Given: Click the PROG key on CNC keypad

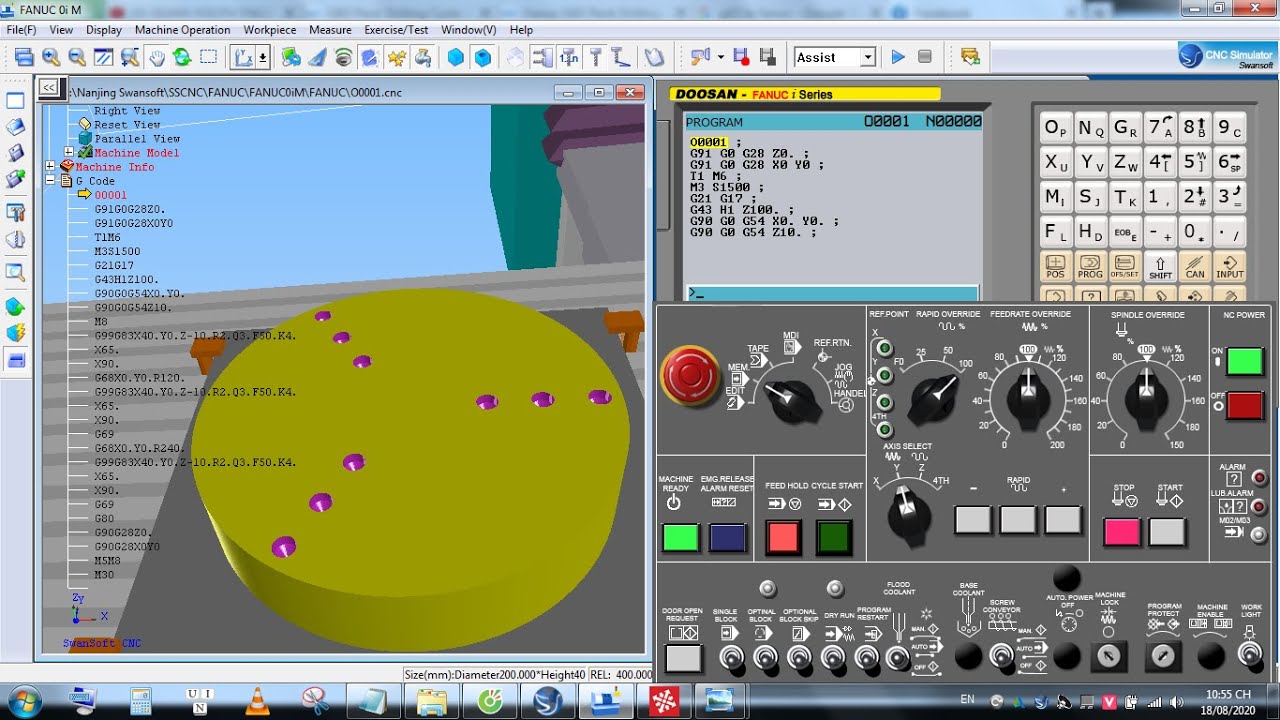Looking at the screenshot, I should (1090, 267).
